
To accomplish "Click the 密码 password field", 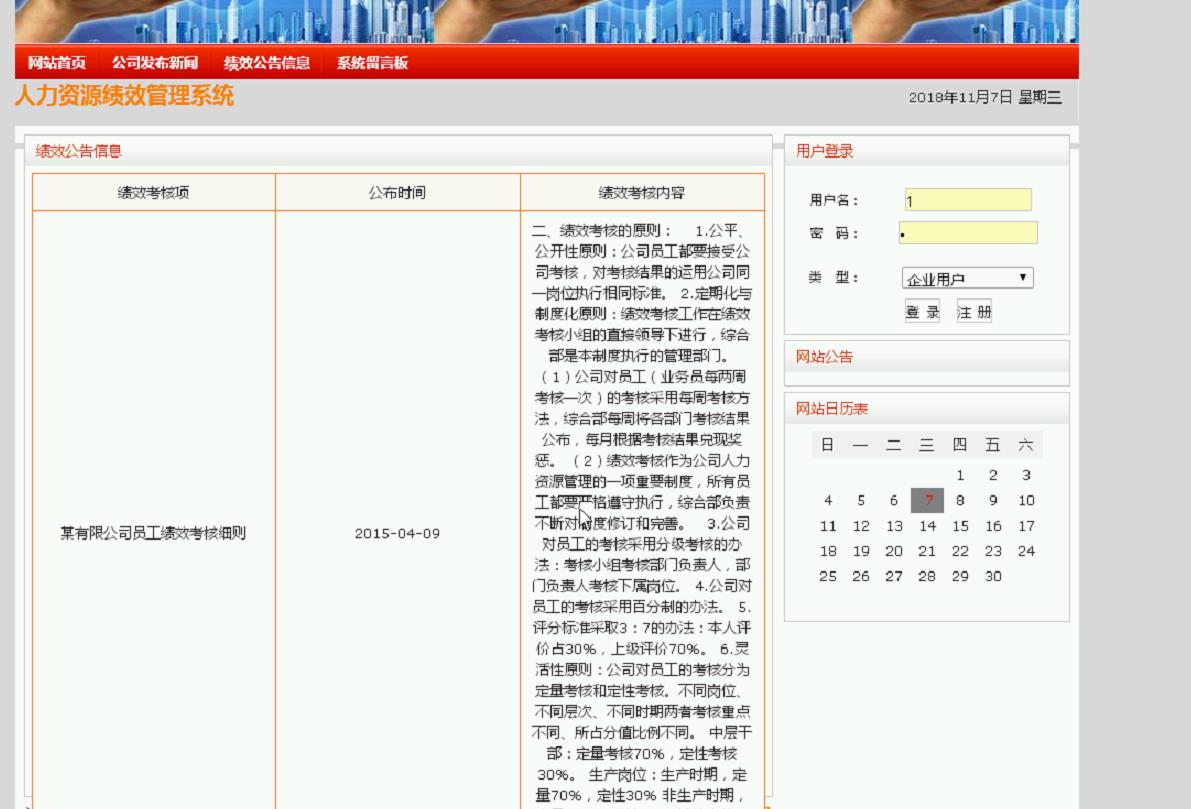I will coord(968,232).
